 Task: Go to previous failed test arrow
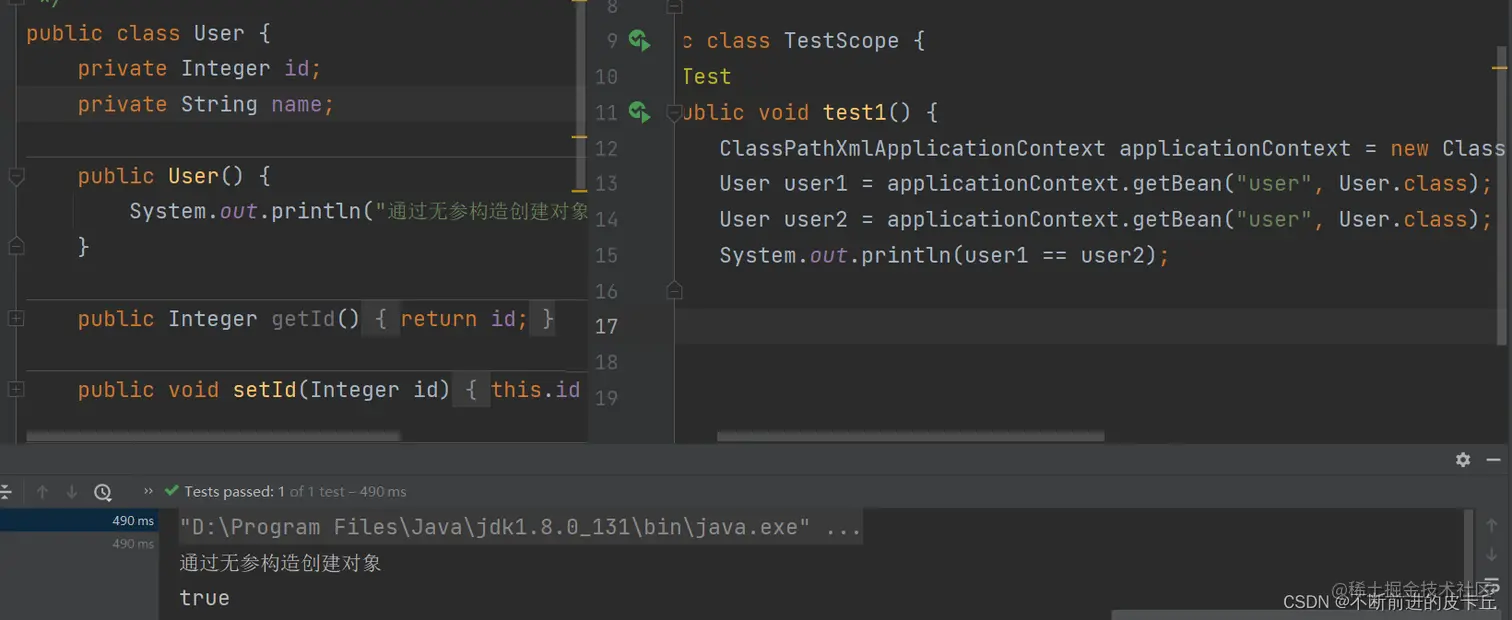pos(42,492)
